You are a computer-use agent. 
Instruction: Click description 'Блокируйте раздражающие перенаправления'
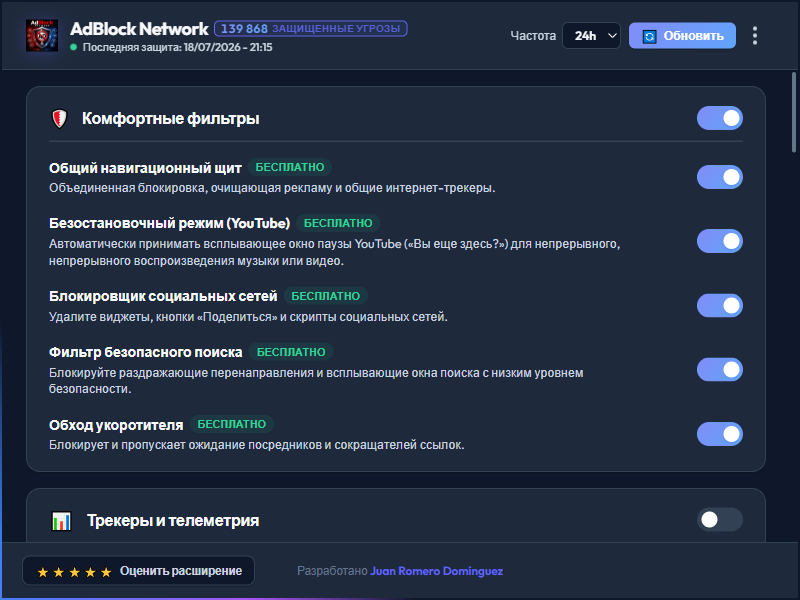(x=316, y=381)
